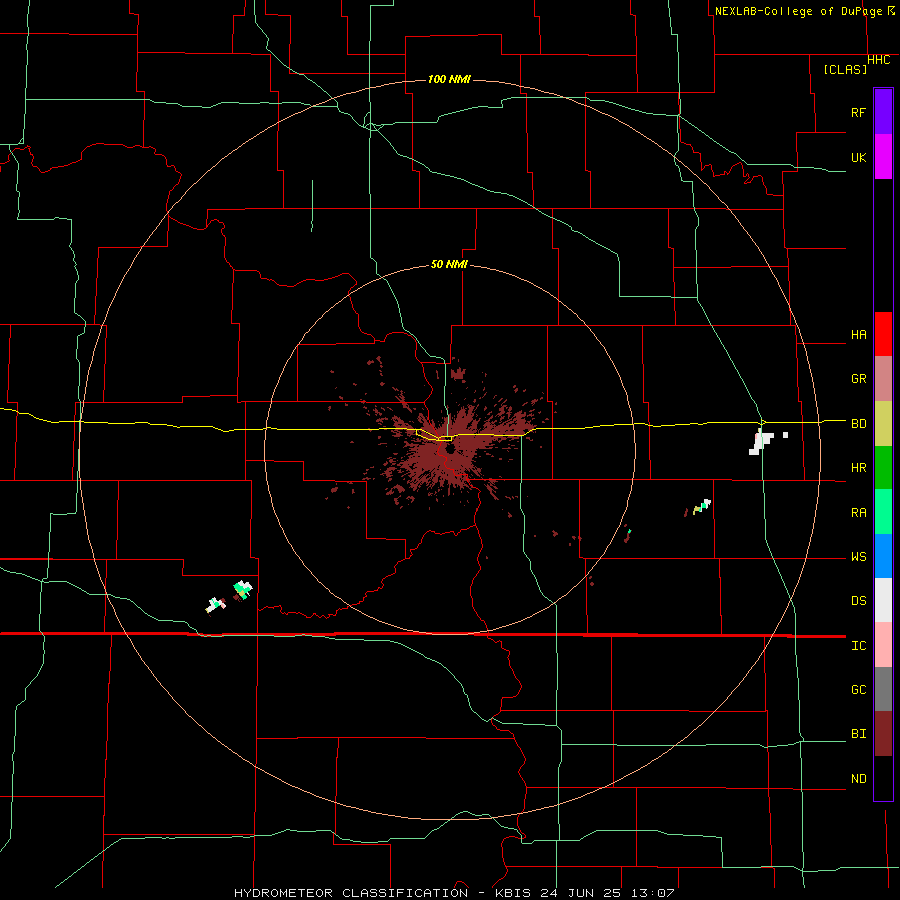Click the 'HR' legend label
Viewport: 900px width, 900px height.
[858, 468]
